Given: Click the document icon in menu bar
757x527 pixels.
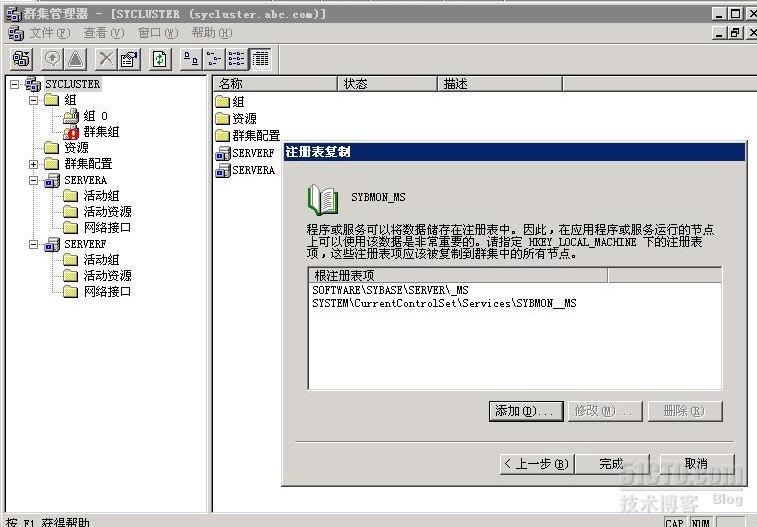Looking at the screenshot, I should (16, 33).
